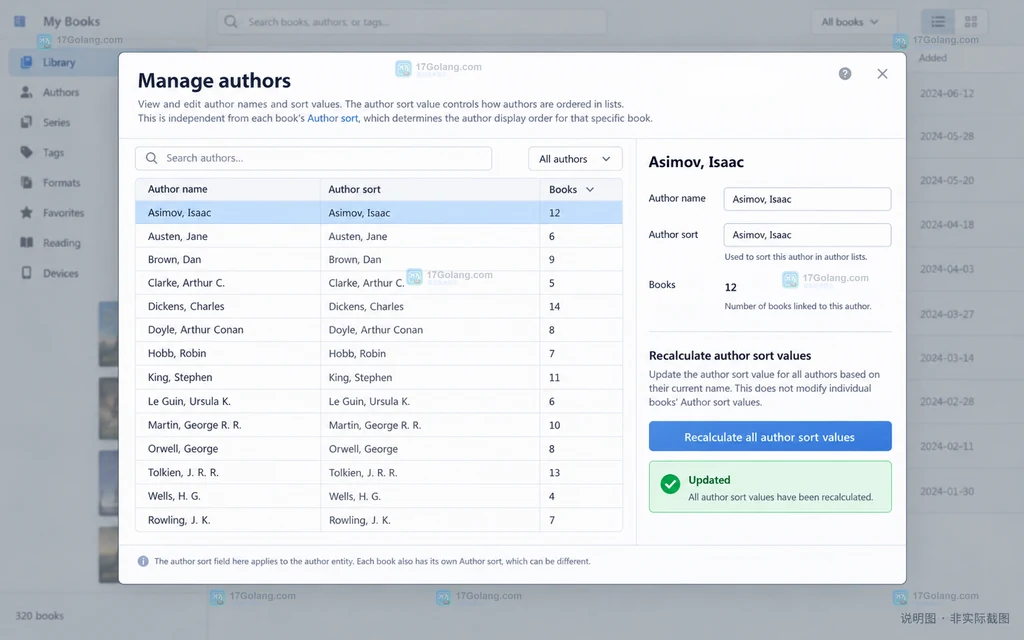Select the King, Stephen author name
This screenshot has height=640, width=1024.
point(180,377)
